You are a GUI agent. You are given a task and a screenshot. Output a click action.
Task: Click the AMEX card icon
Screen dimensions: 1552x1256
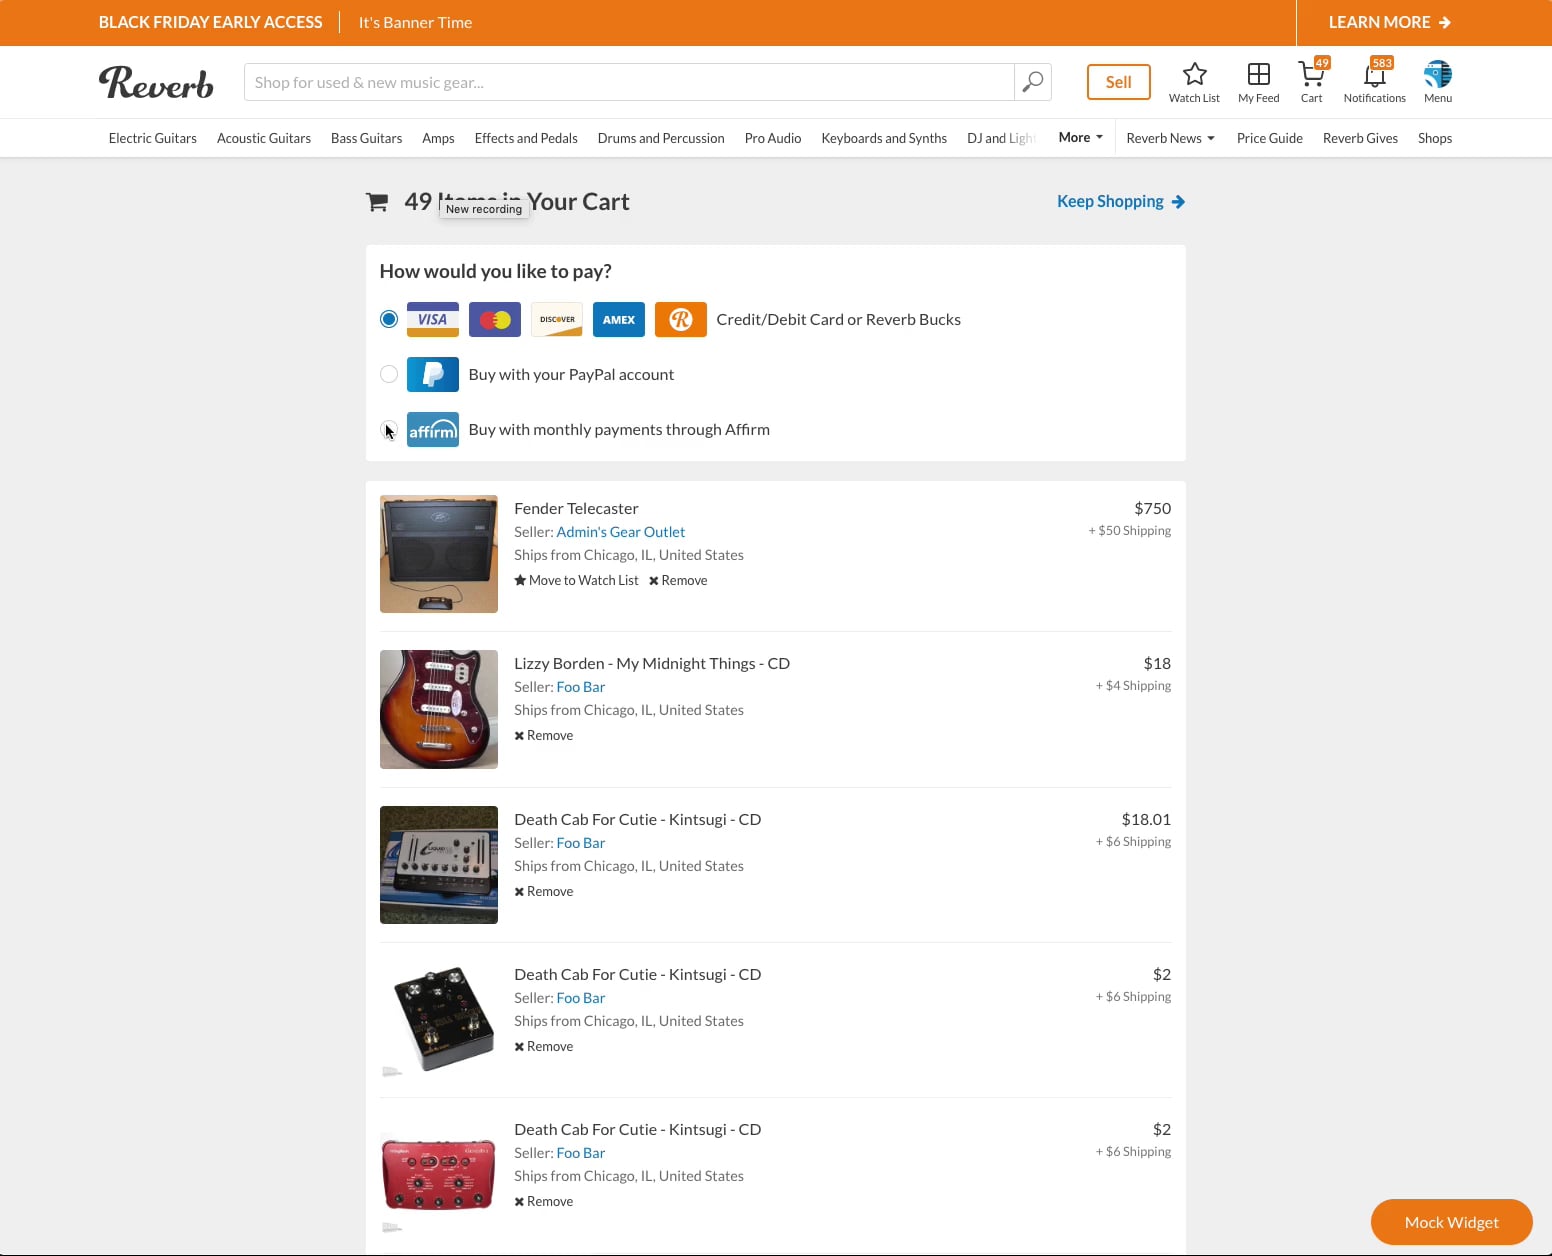(x=619, y=320)
